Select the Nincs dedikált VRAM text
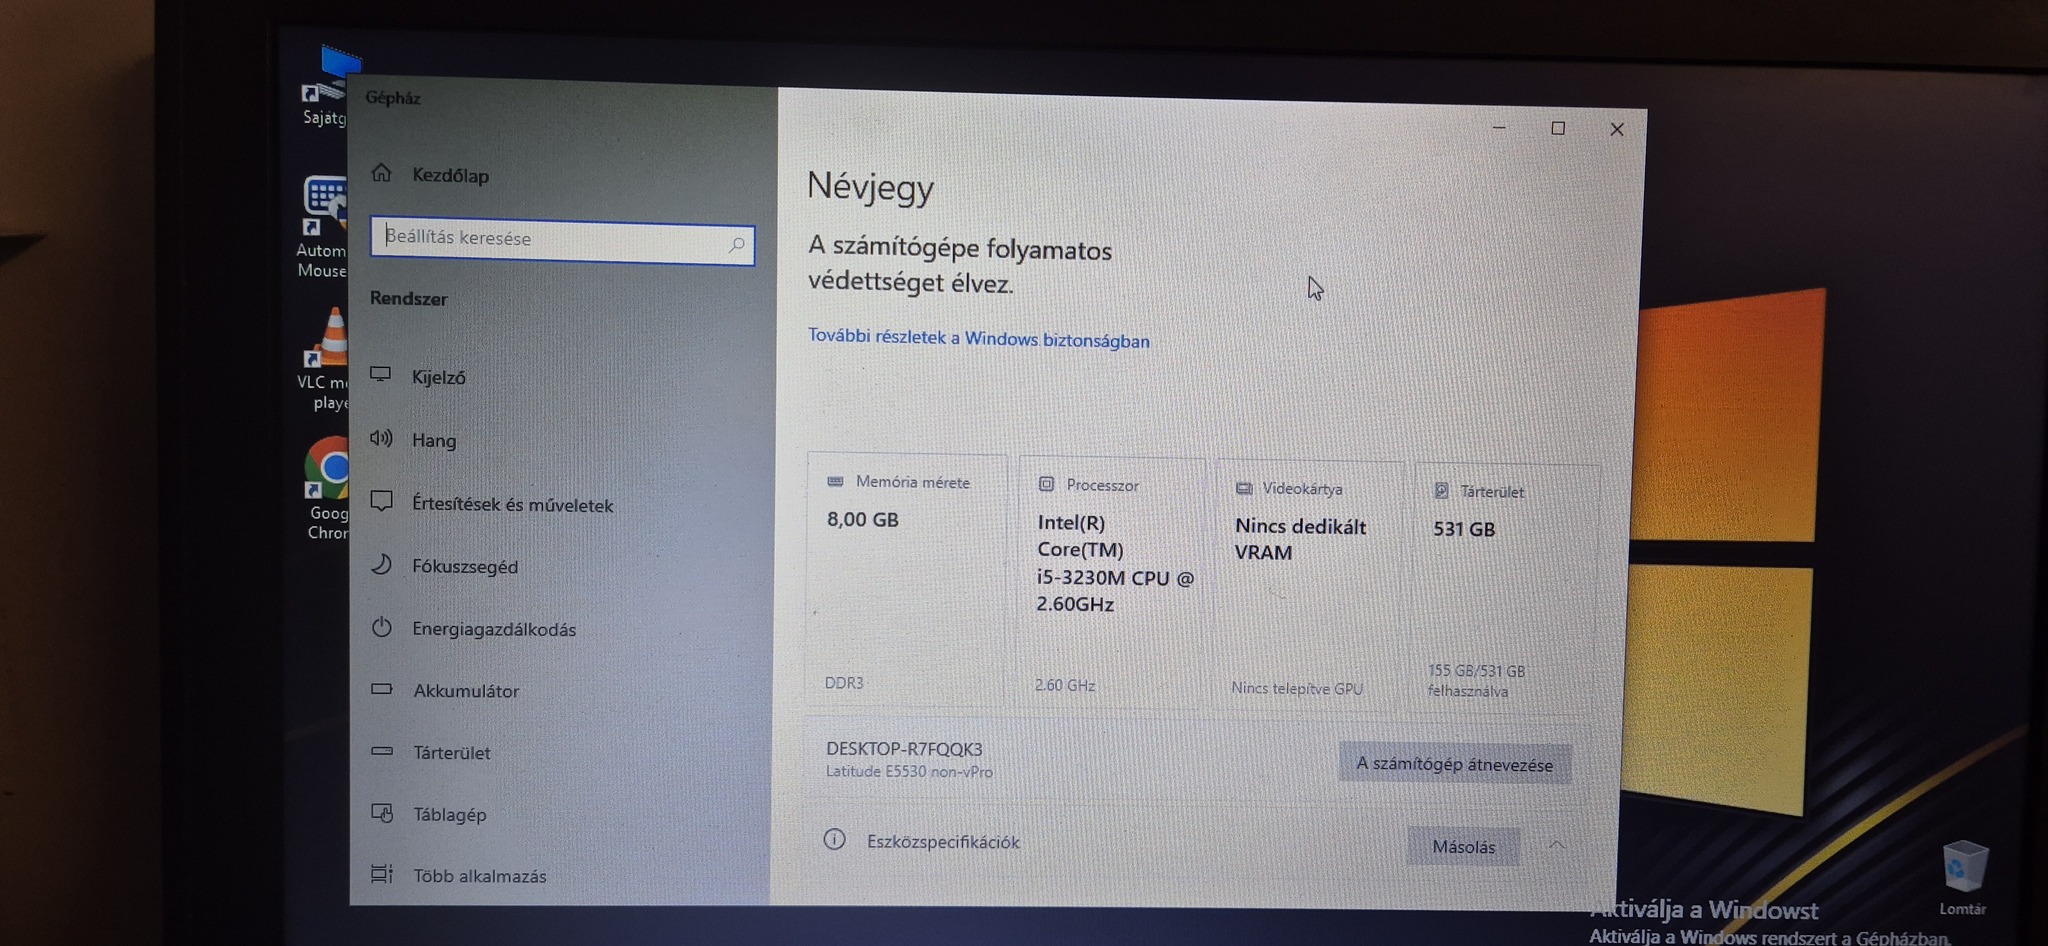The image size is (2048, 946). [1300, 539]
